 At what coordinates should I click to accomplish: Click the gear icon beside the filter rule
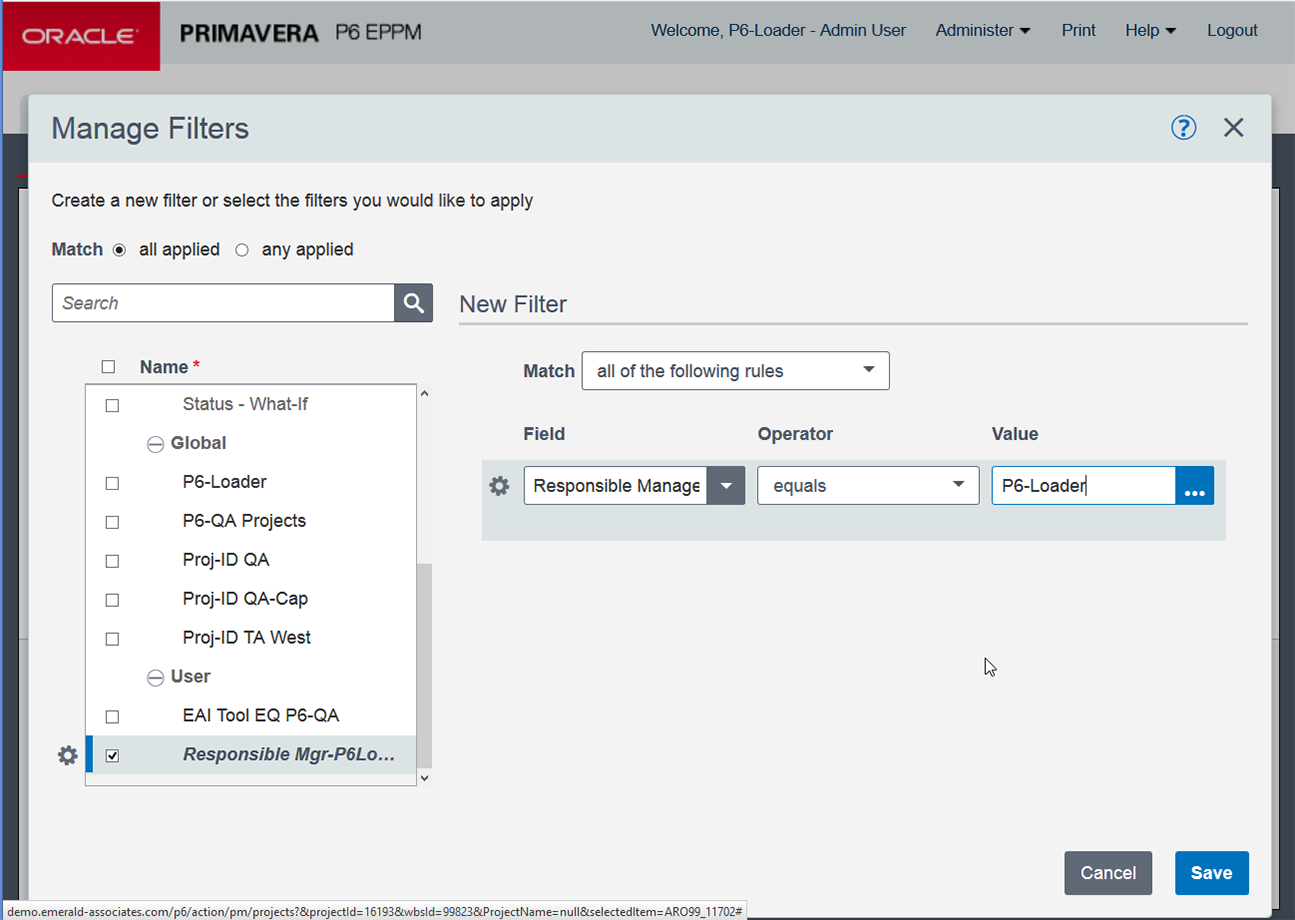coord(499,485)
